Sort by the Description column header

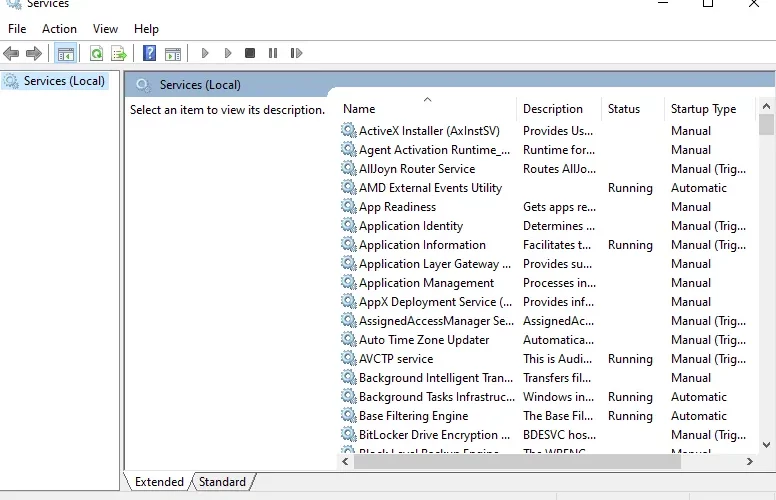[x=553, y=109]
